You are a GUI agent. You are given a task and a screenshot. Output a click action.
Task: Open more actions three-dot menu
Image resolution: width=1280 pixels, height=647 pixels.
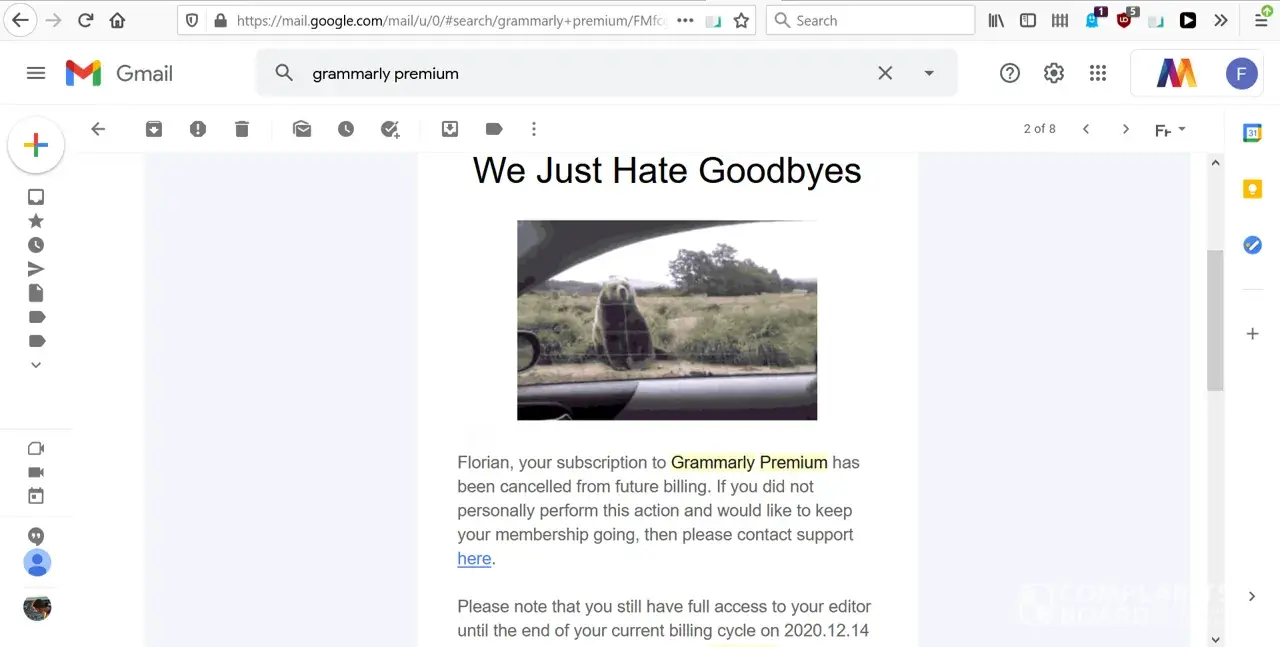[534, 129]
